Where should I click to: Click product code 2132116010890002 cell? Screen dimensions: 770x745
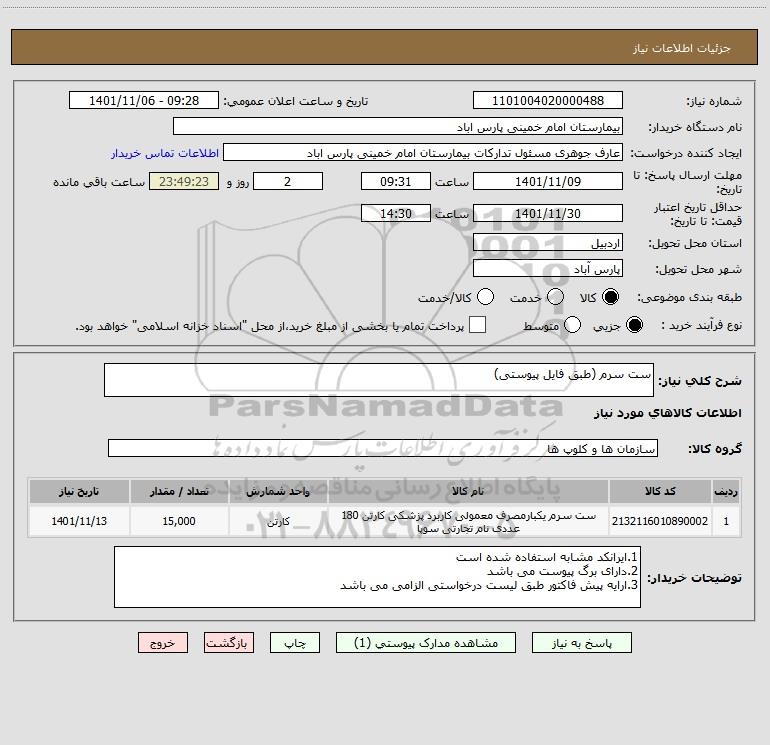(660, 521)
